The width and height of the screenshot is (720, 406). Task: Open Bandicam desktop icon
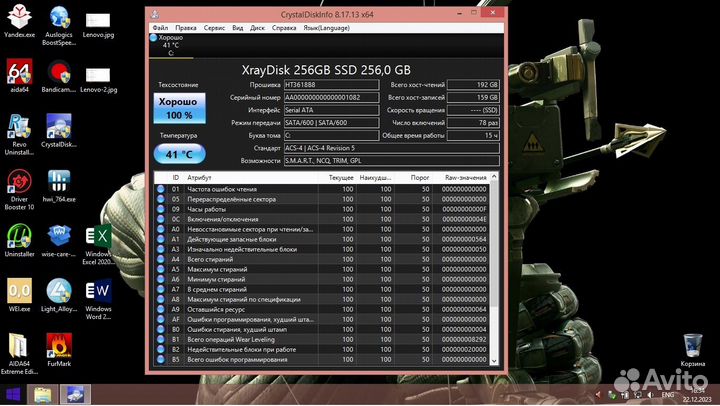point(59,76)
